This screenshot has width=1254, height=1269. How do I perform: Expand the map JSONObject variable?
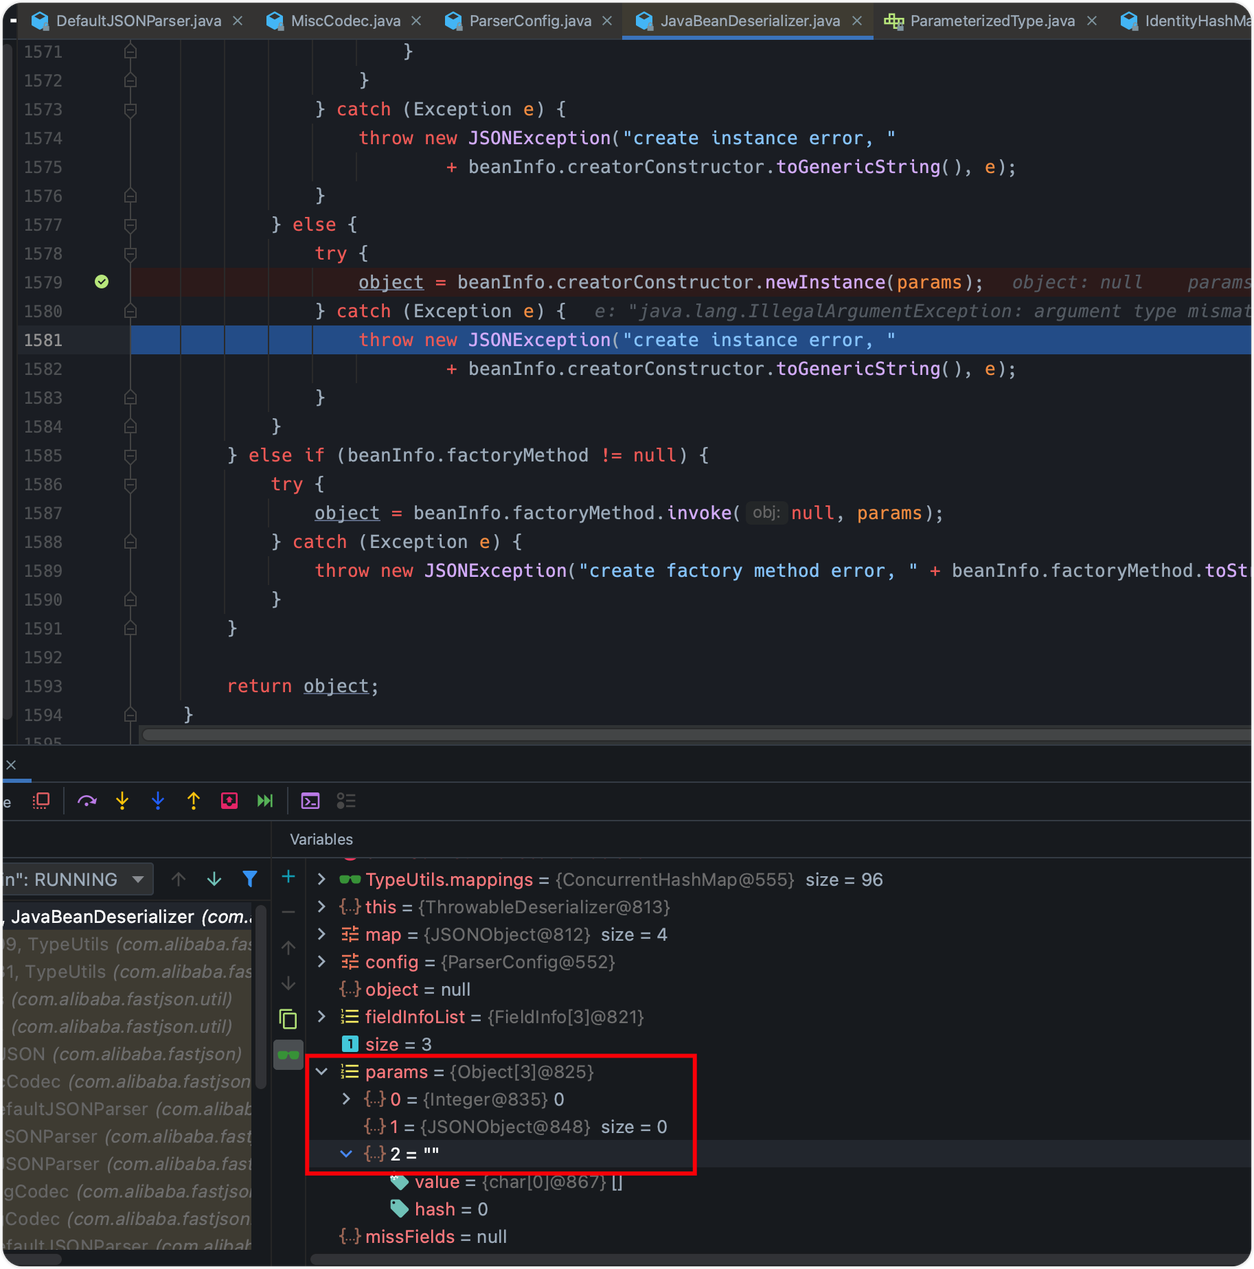[322, 935]
